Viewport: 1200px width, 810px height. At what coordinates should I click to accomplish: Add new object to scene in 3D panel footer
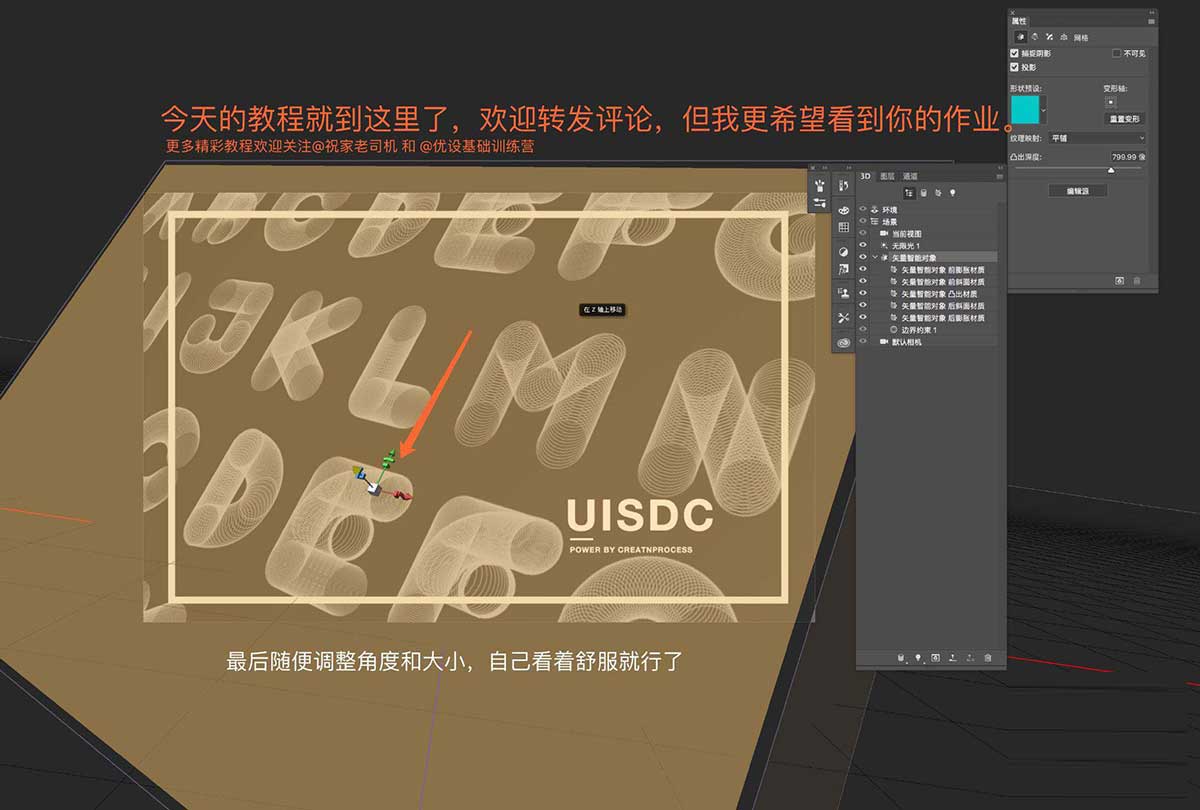pos(901,658)
